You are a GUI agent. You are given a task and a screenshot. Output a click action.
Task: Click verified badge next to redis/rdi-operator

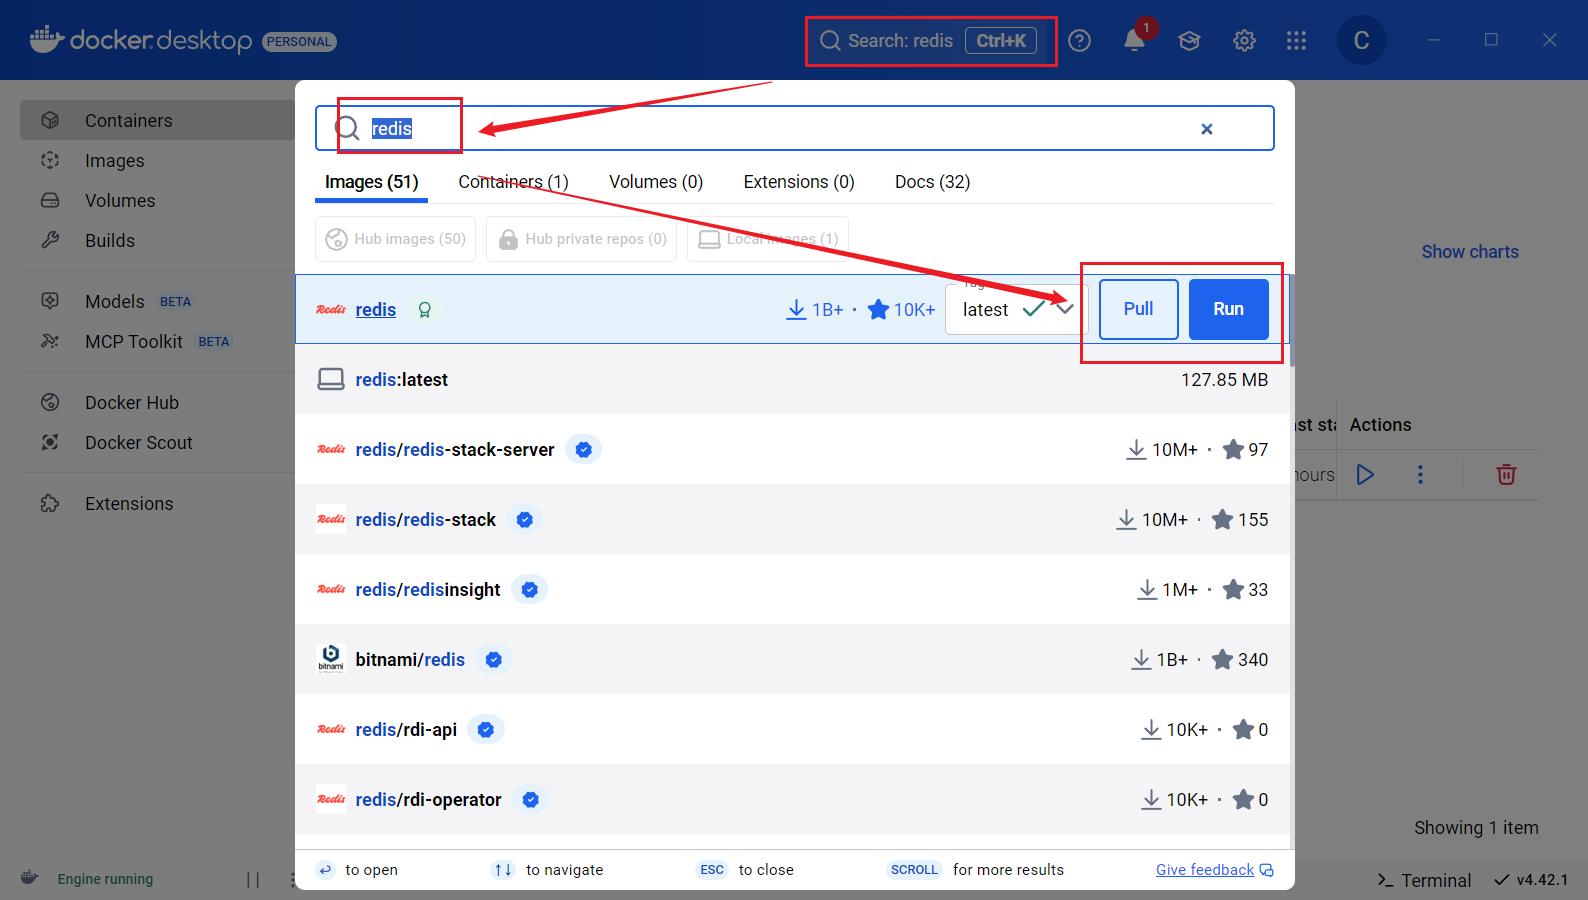(x=531, y=800)
